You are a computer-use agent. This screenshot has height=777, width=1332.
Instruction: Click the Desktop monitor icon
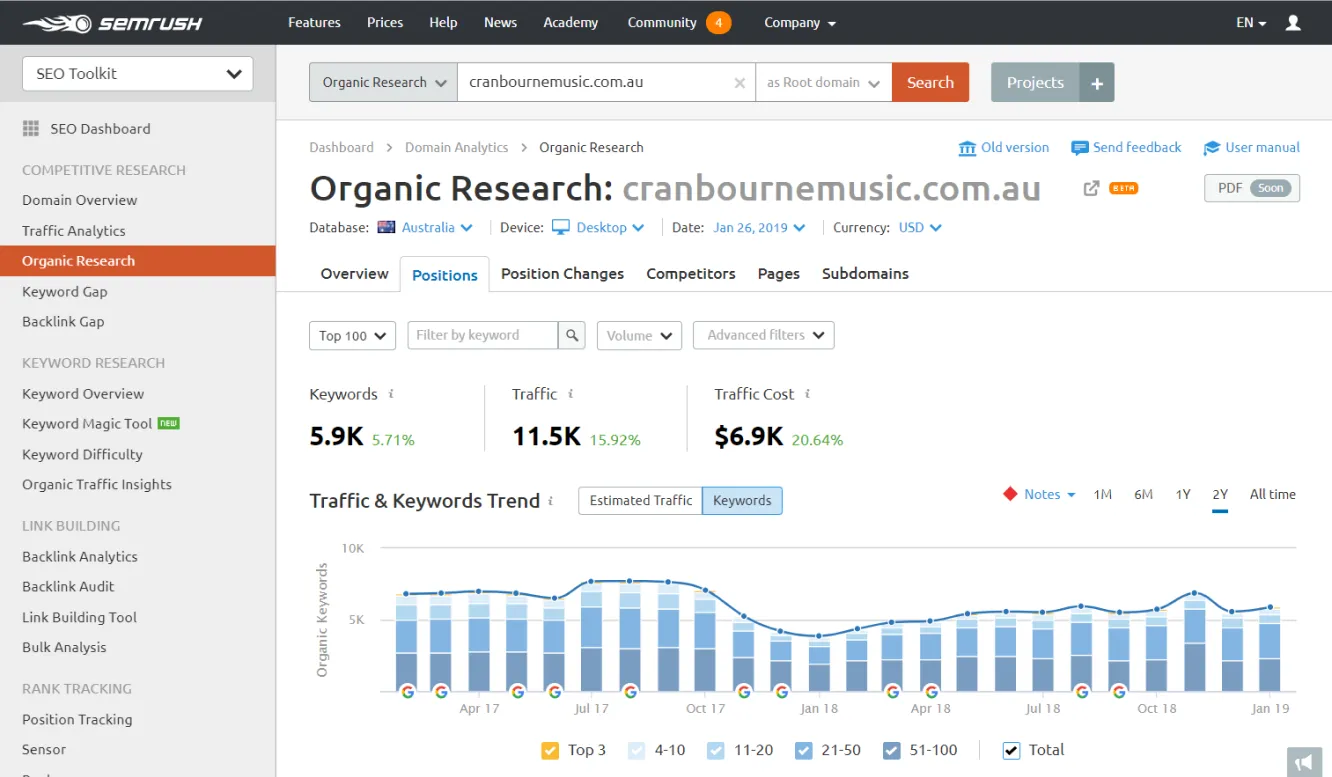(561, 228)
